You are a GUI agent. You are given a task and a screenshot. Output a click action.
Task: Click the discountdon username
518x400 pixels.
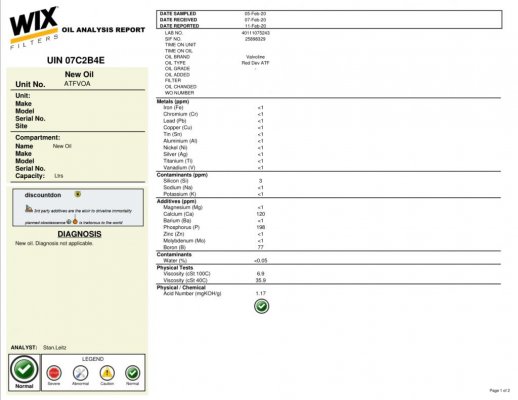[x=43, y=195]
